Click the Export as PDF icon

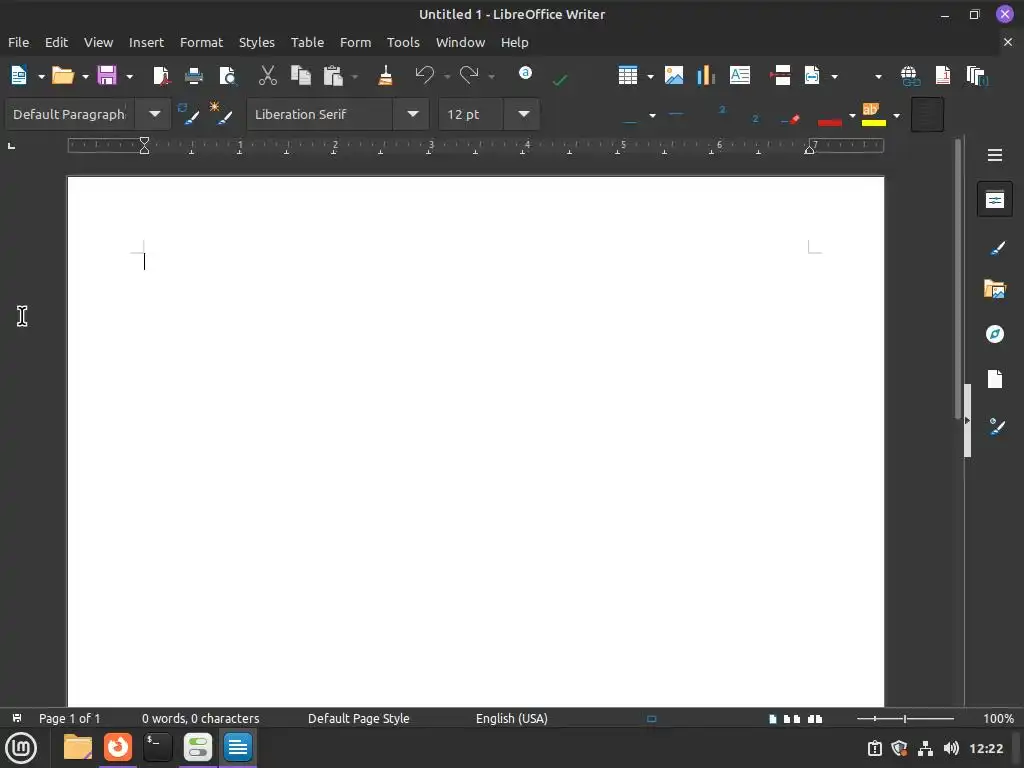[161, 76]
